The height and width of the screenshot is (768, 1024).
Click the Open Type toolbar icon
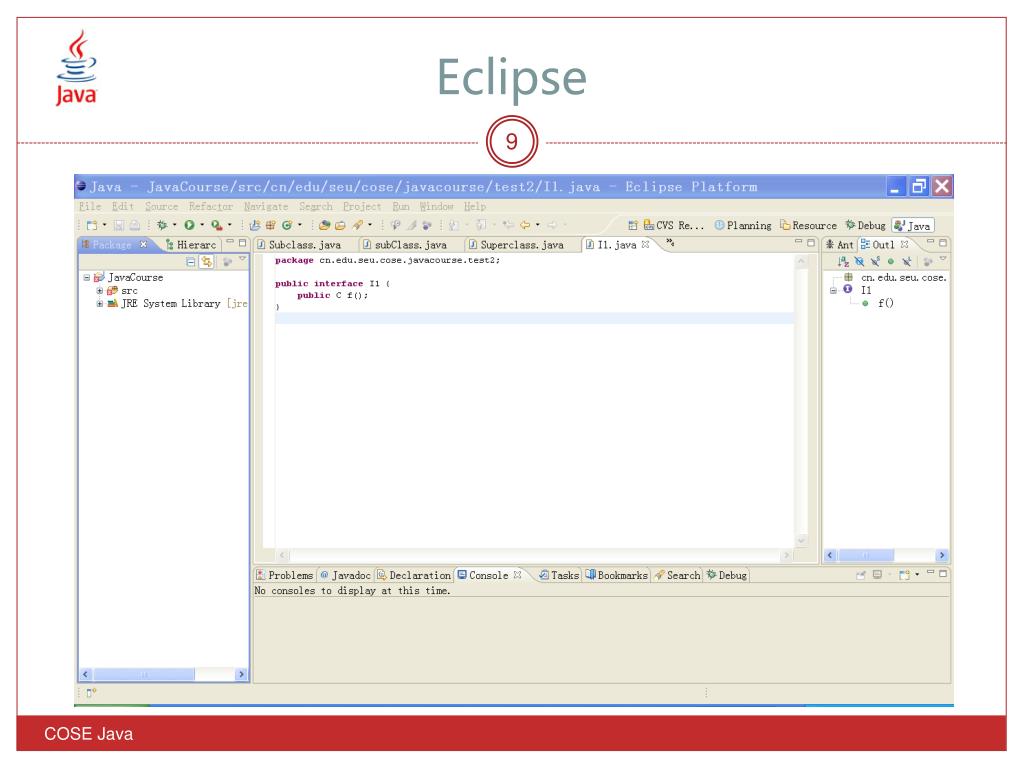(324, 225)
